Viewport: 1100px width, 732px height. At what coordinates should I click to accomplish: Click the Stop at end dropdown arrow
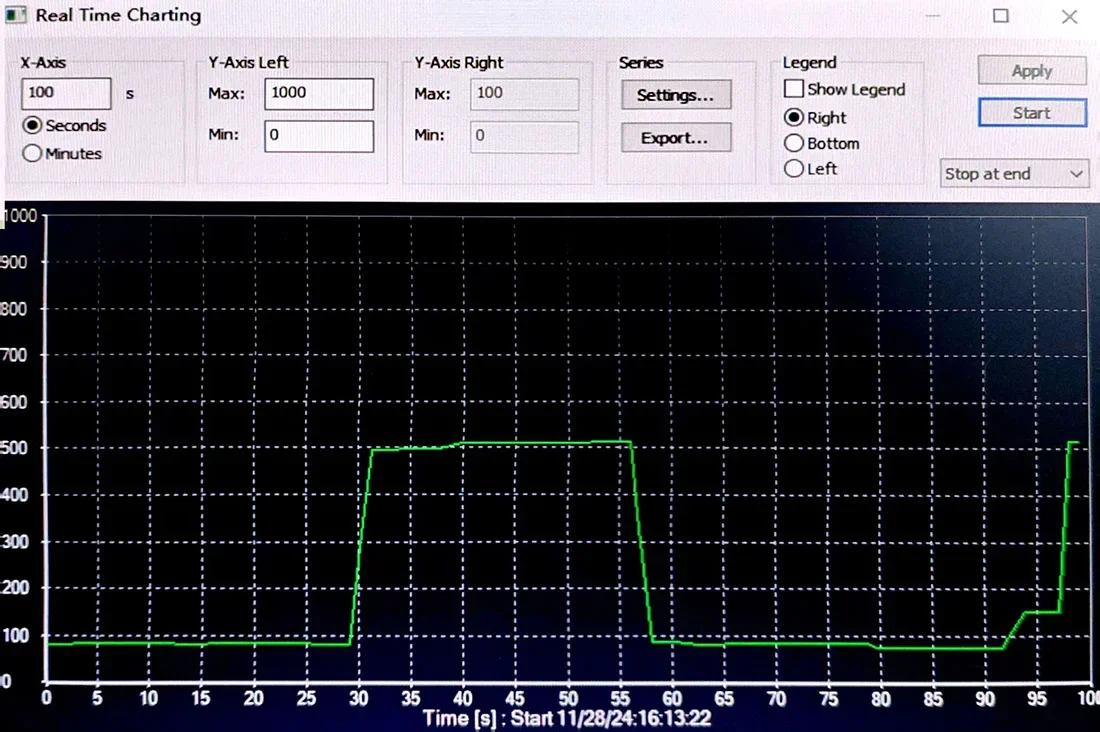click(x=1076, y=174)
